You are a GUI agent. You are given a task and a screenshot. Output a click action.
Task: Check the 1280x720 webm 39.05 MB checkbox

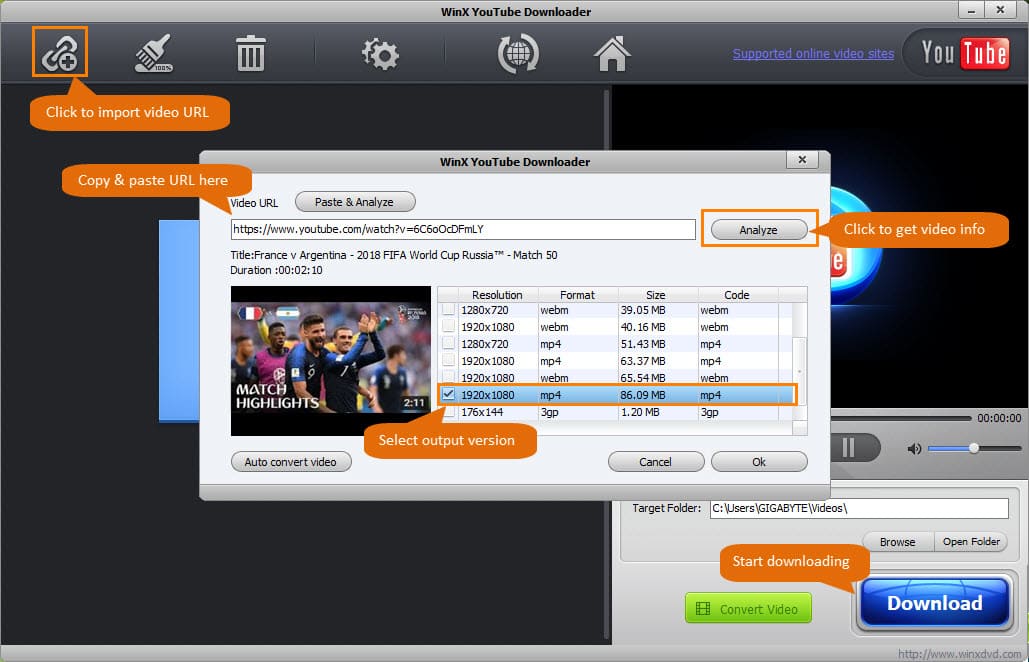click(x=449, y=310)
